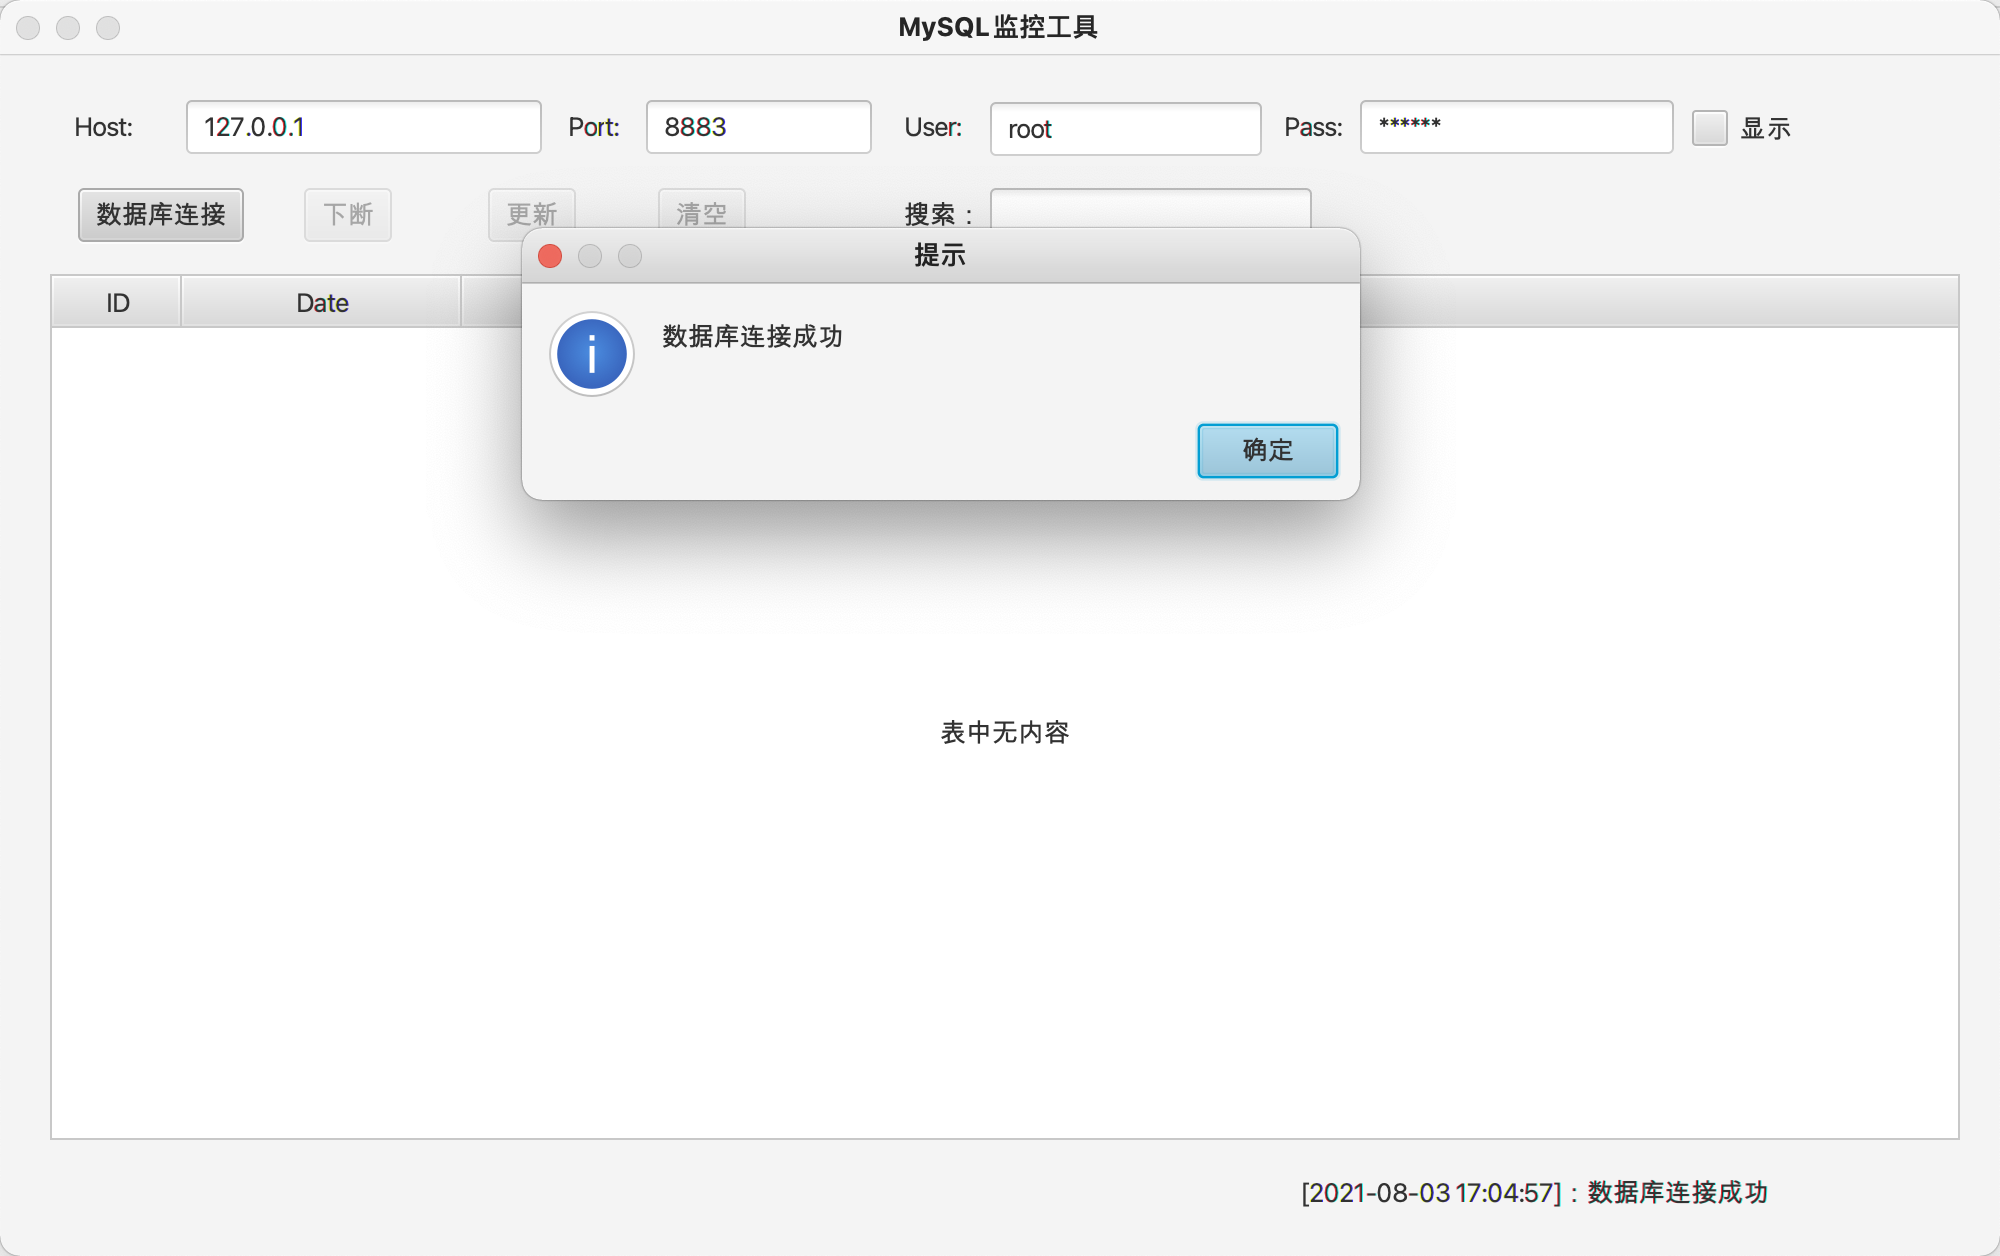
Task: Click the blue info icon in dialog
Action: pos(592,354)
